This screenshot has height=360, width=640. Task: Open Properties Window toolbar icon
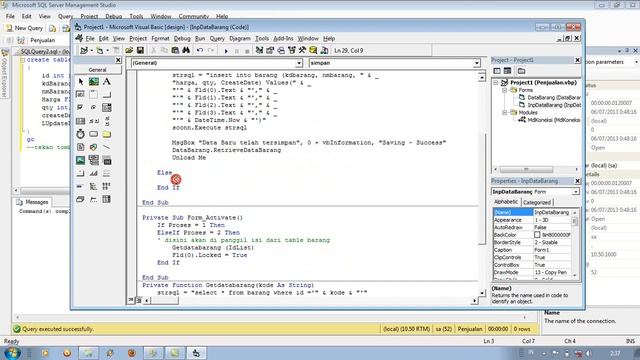(x=270, y=50)
